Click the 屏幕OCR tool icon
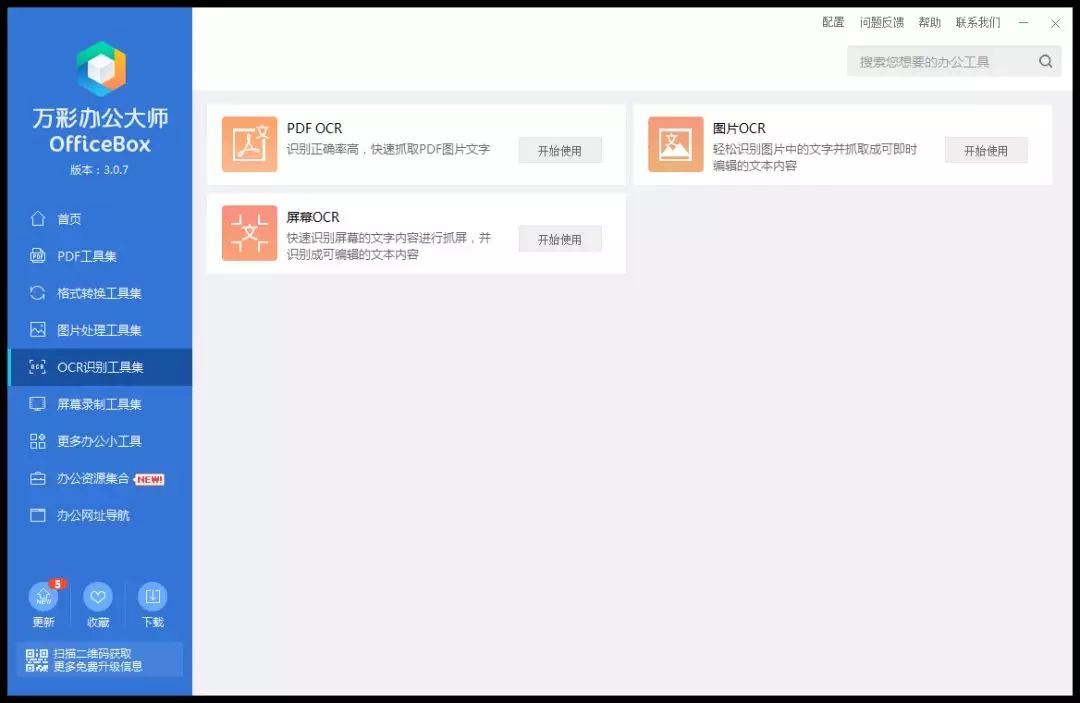Image resolution: width=1080 pixels, height=703 pixels. click(249, 233)
